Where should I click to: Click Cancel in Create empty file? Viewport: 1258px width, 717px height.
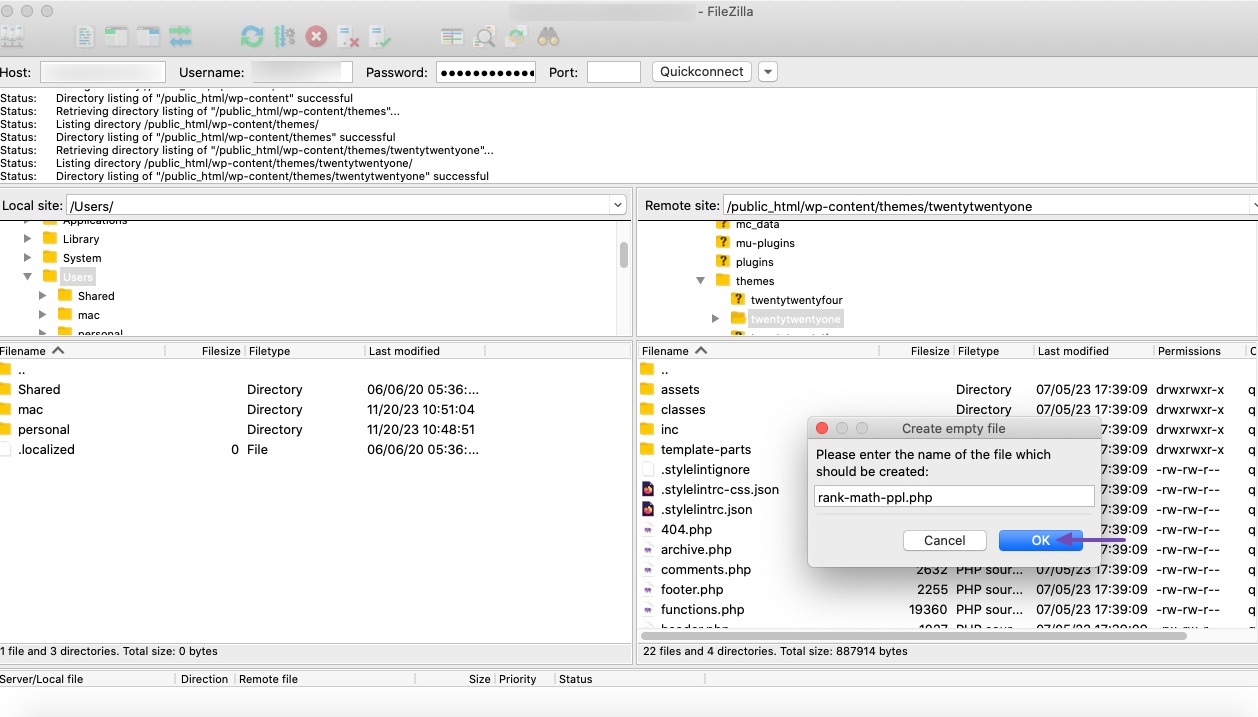tap(945, 540)
